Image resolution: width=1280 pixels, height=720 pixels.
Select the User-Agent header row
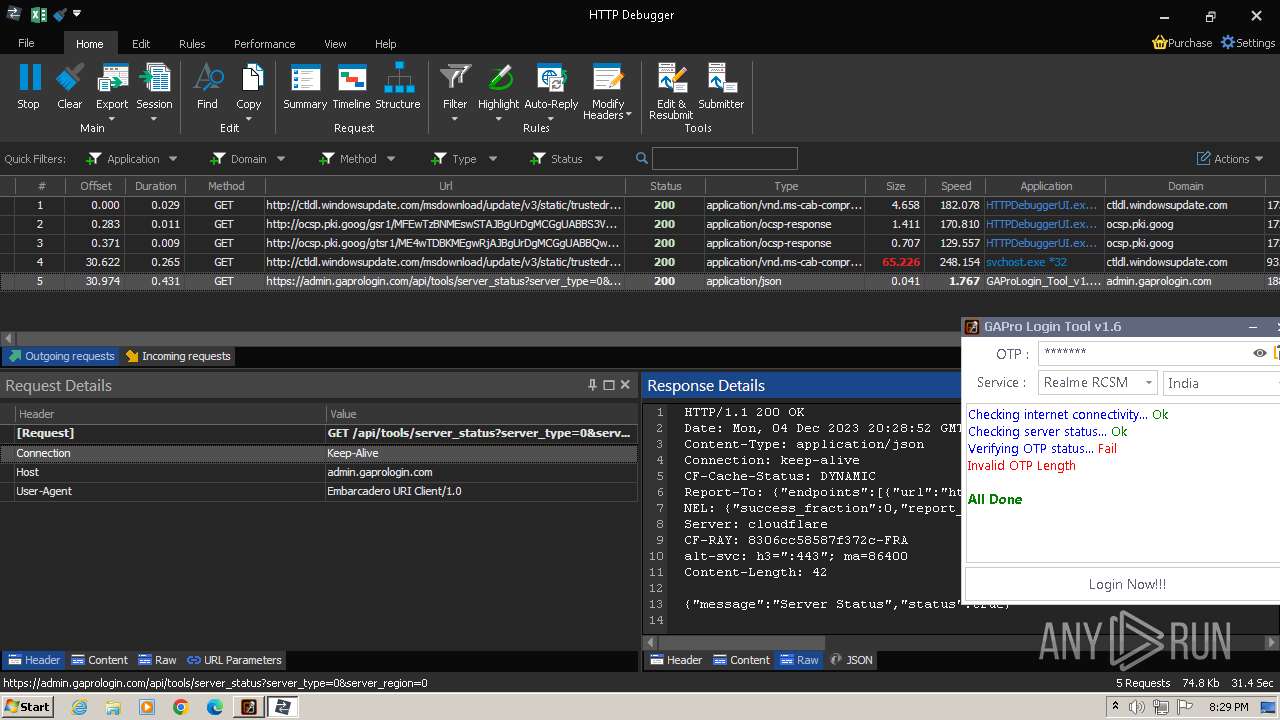pos(319,491)
